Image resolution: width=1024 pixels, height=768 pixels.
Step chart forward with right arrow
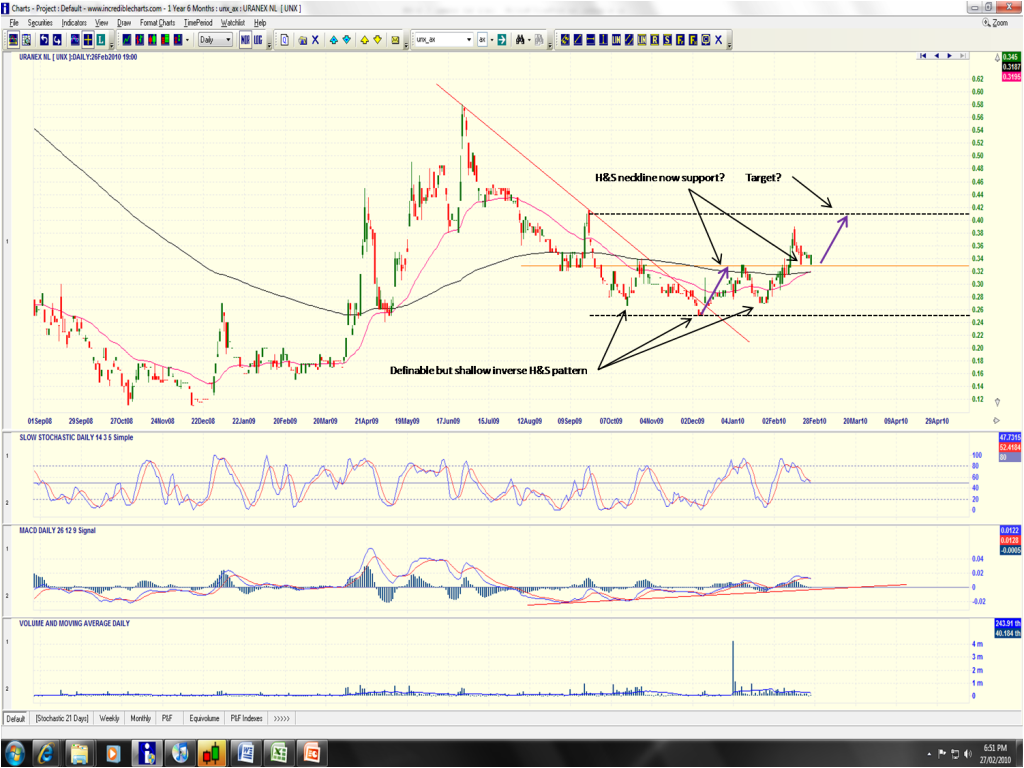pyautogui.click(x=950, y=56)
